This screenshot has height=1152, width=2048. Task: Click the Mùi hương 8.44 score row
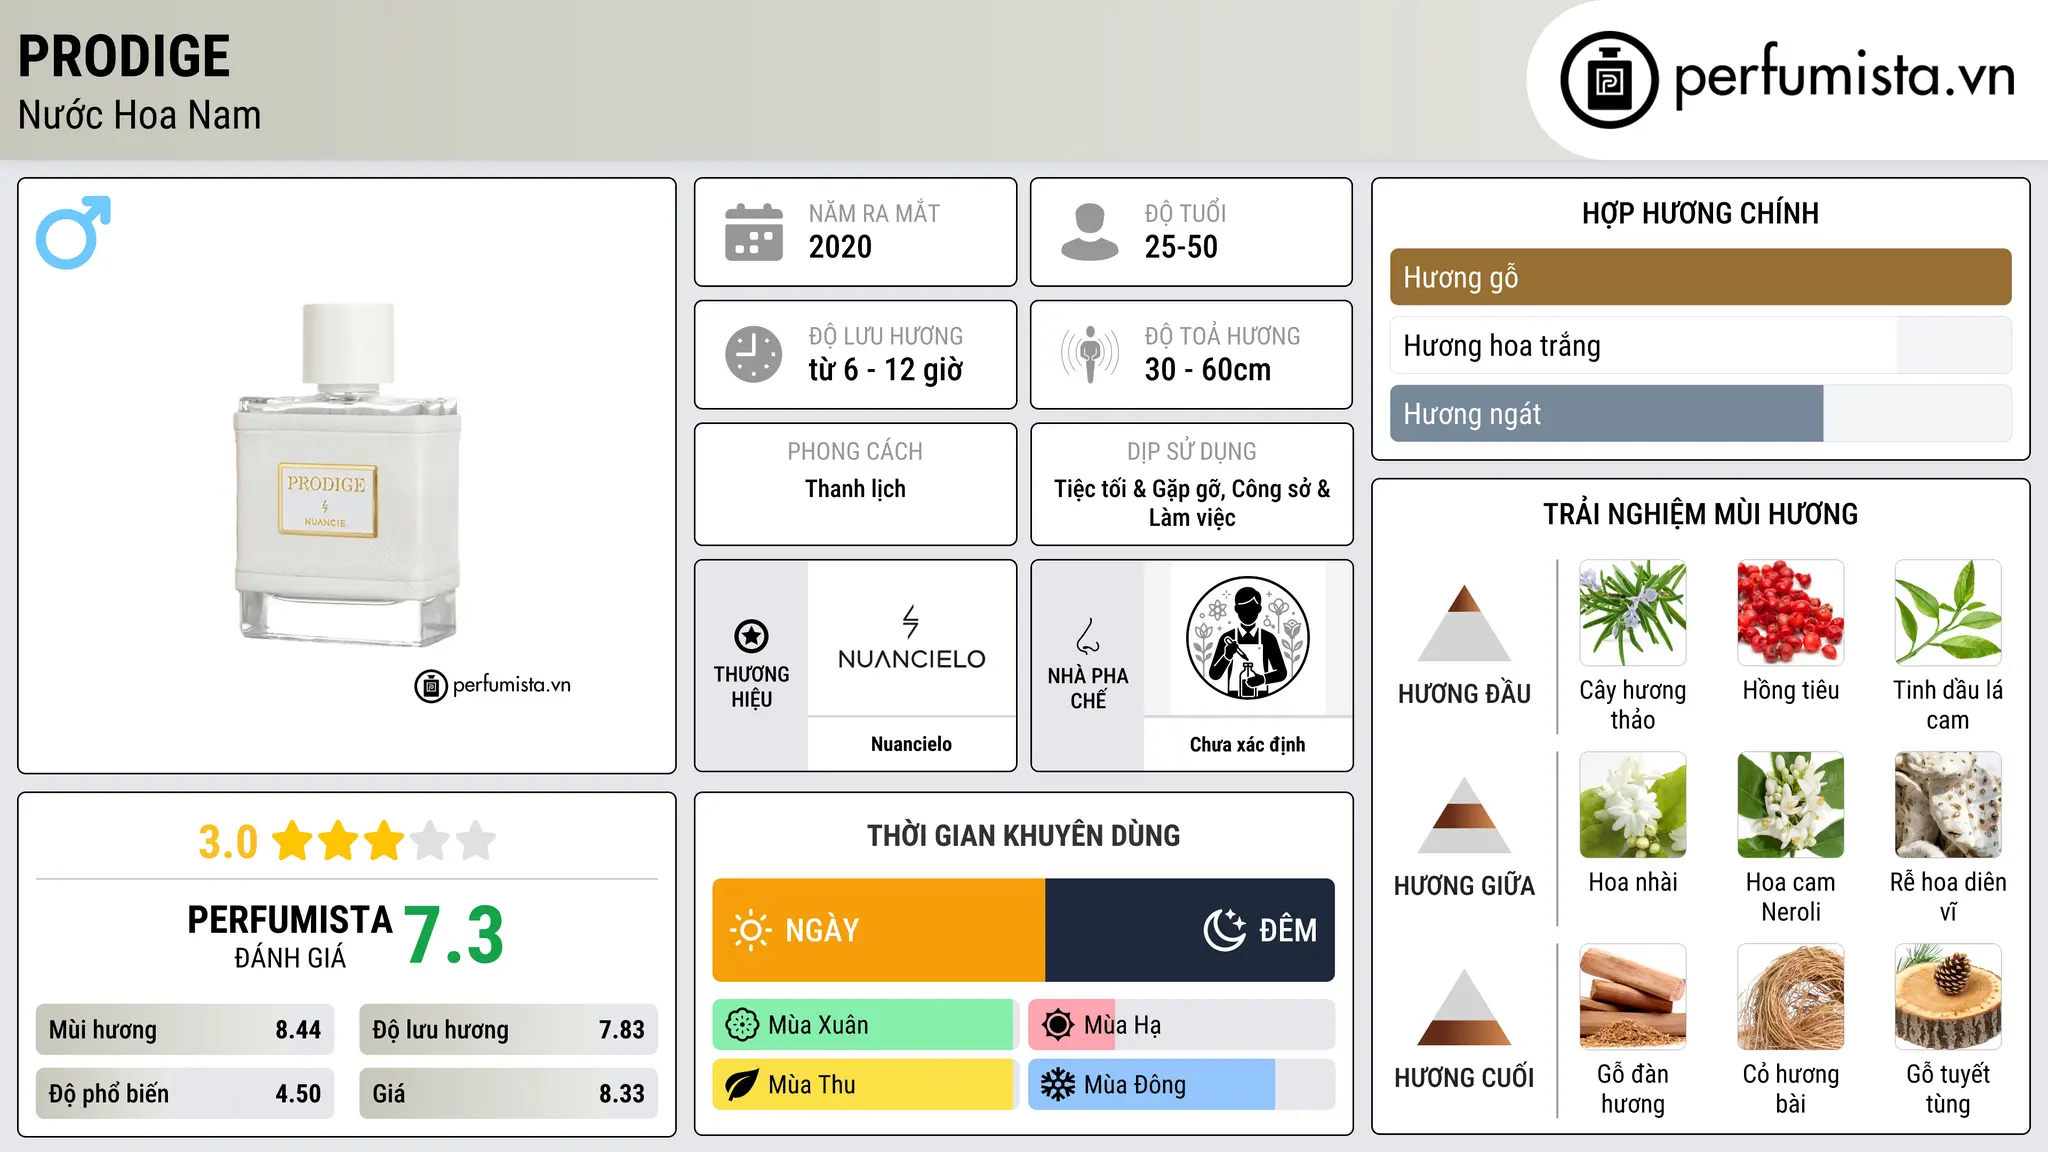point(185,1030)
